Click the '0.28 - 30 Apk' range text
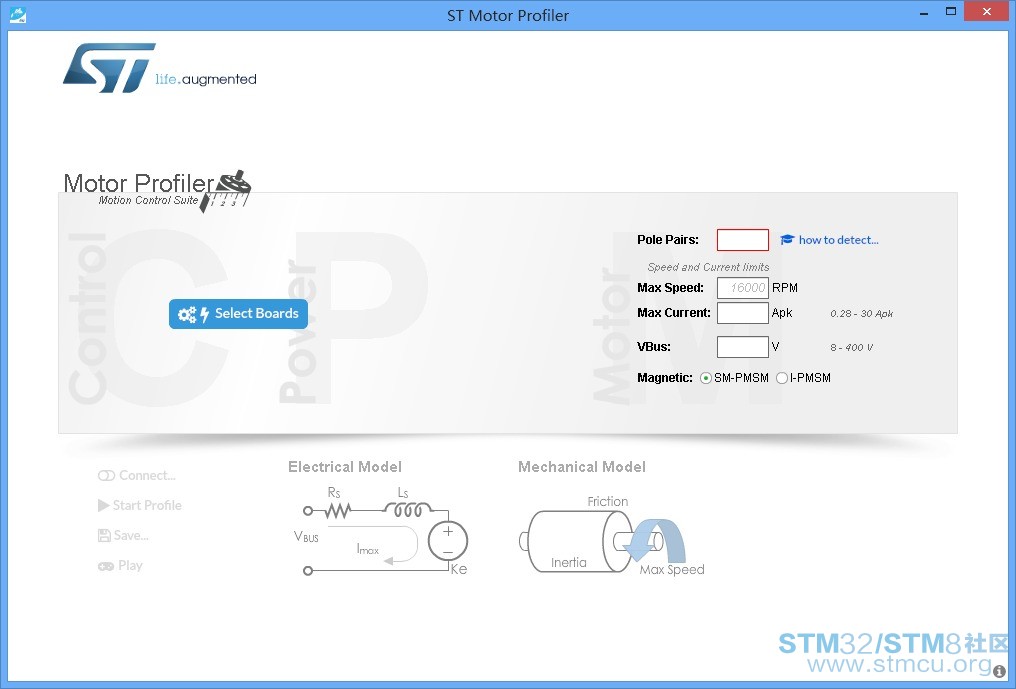The height and width of the screenshot is (689, 1016). coord(862,314)
